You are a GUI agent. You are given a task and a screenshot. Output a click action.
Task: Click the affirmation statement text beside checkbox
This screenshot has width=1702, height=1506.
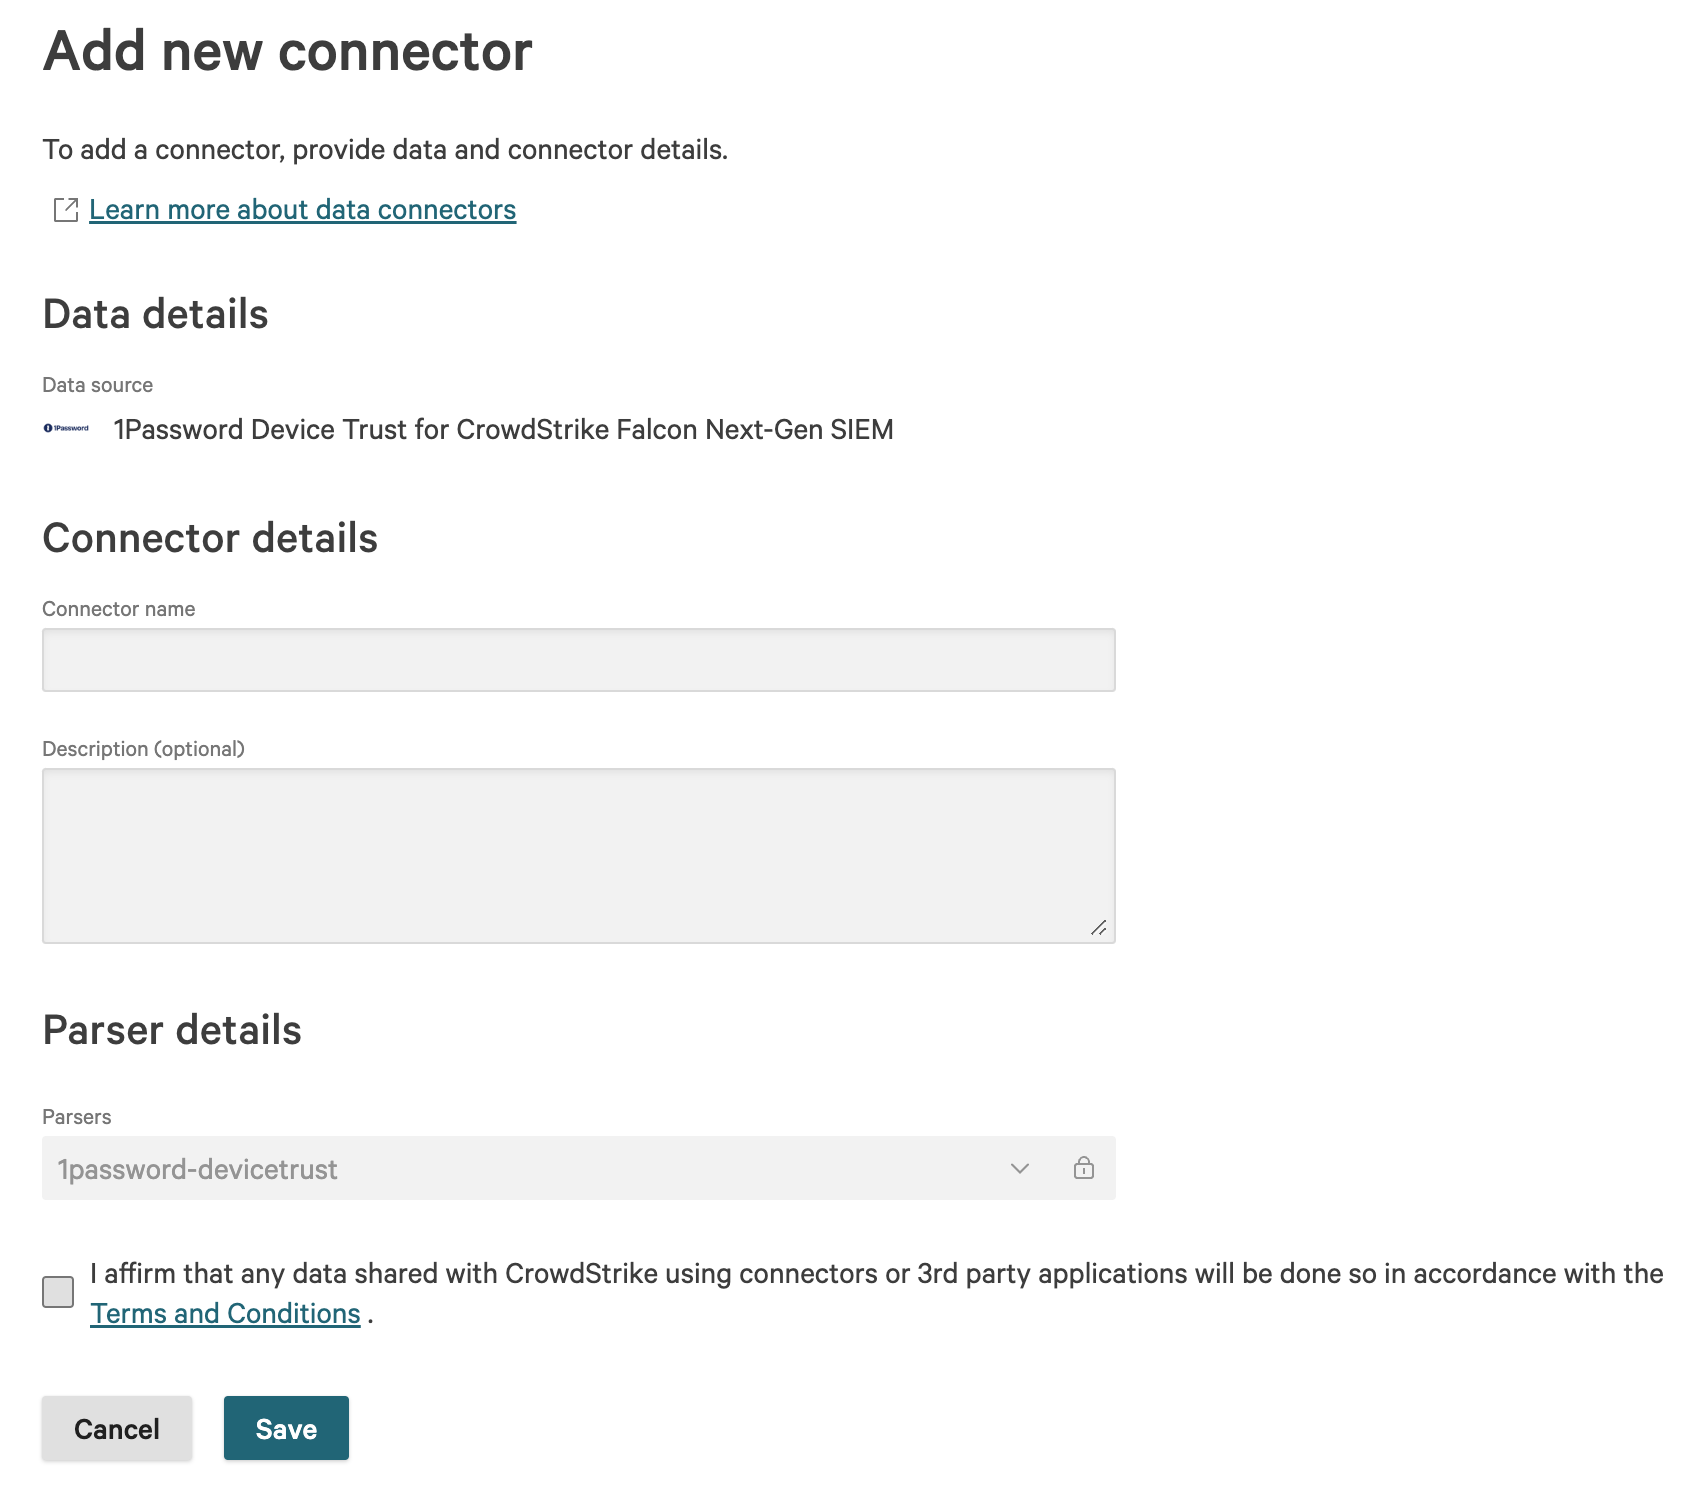click(876, 1274)
